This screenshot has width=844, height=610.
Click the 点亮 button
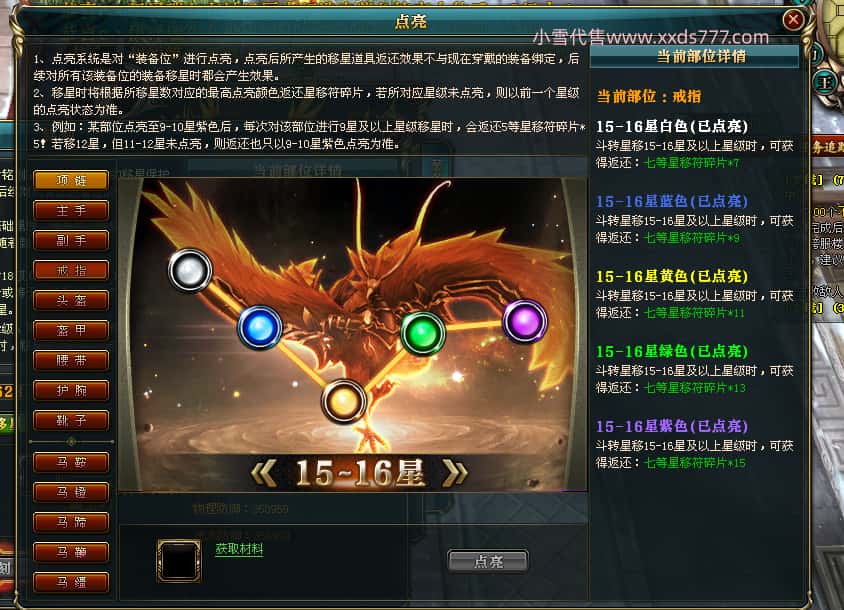pos(488,562)
